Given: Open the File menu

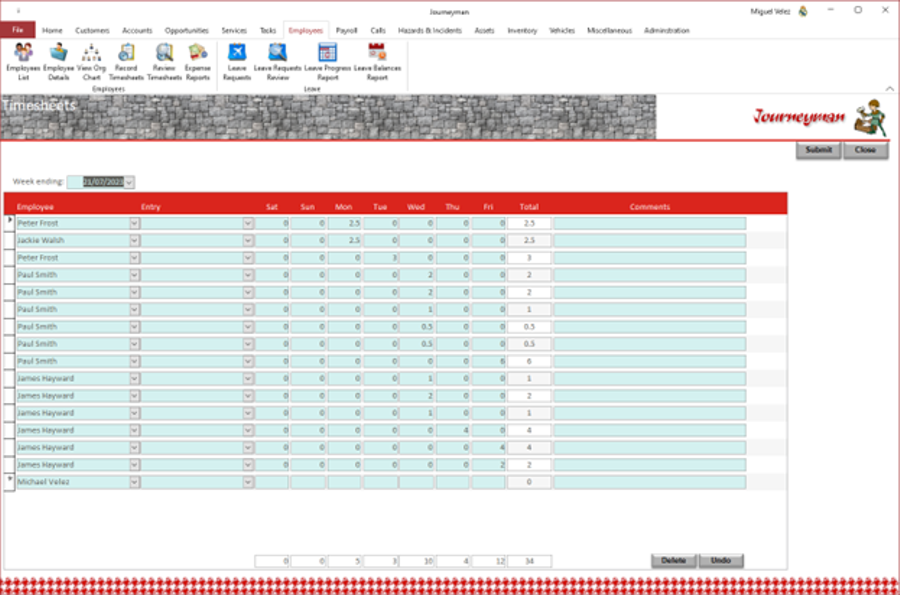Looking at the screenshot, I should (x=18, y=30).
